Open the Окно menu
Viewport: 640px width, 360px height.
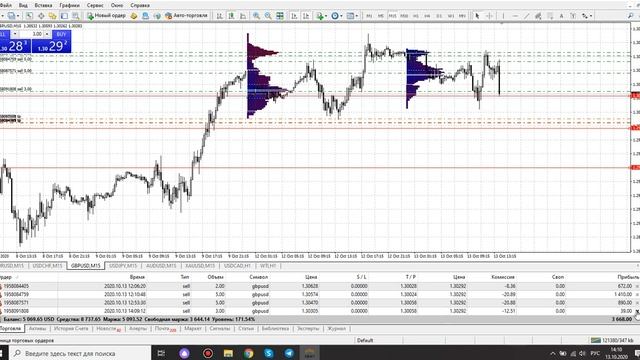click(x=117, y=5)
